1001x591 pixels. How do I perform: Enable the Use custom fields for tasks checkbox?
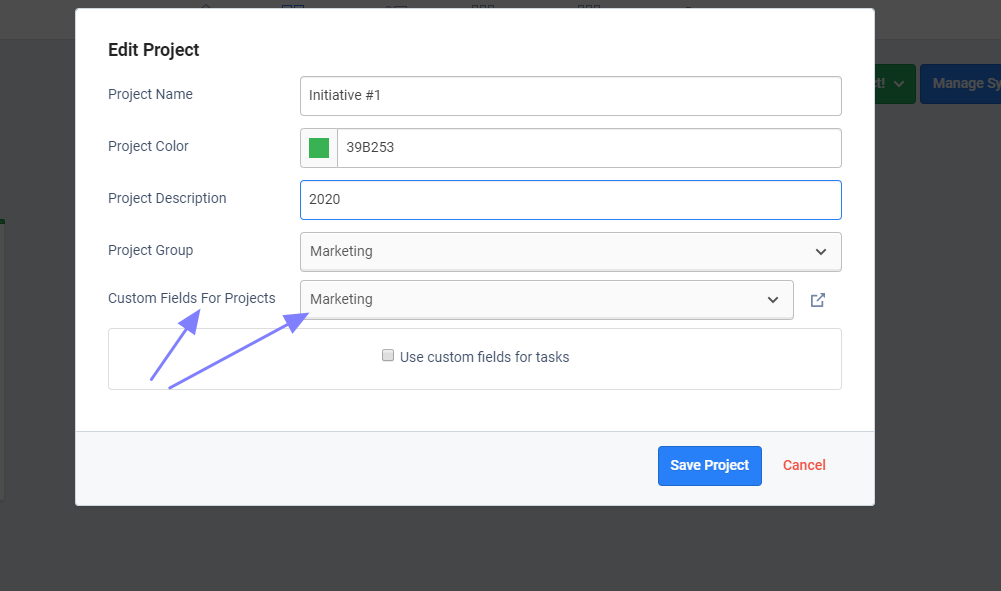(388, 355)
